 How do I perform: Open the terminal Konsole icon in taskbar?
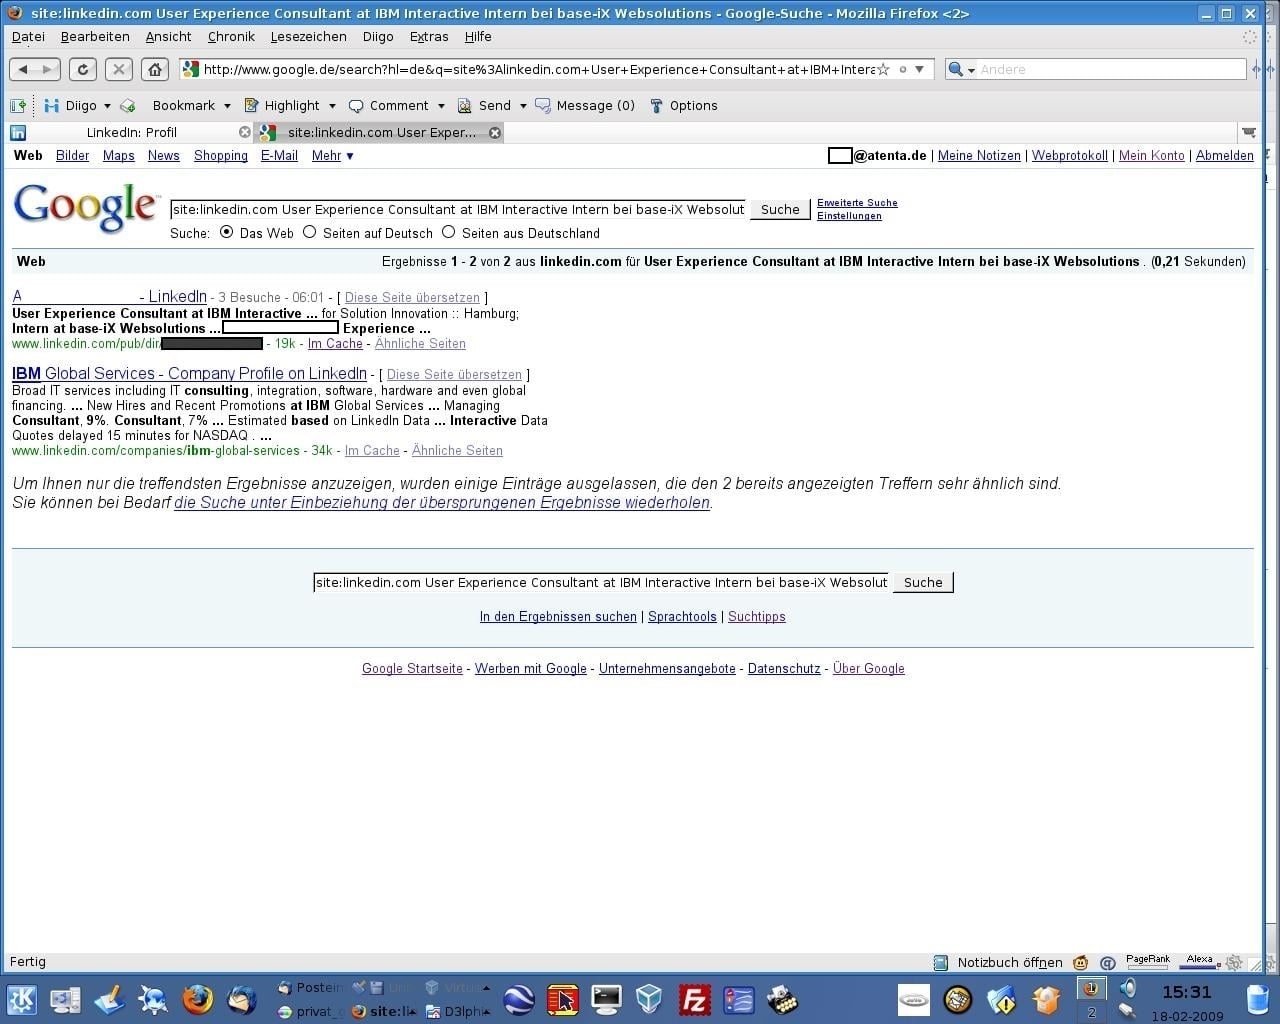(x=606, y=999)
